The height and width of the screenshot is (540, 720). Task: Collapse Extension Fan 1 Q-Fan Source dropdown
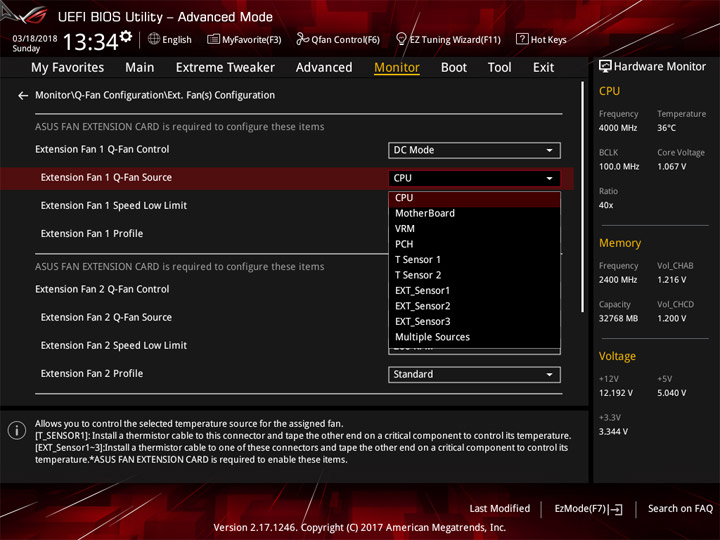(474, 178)
